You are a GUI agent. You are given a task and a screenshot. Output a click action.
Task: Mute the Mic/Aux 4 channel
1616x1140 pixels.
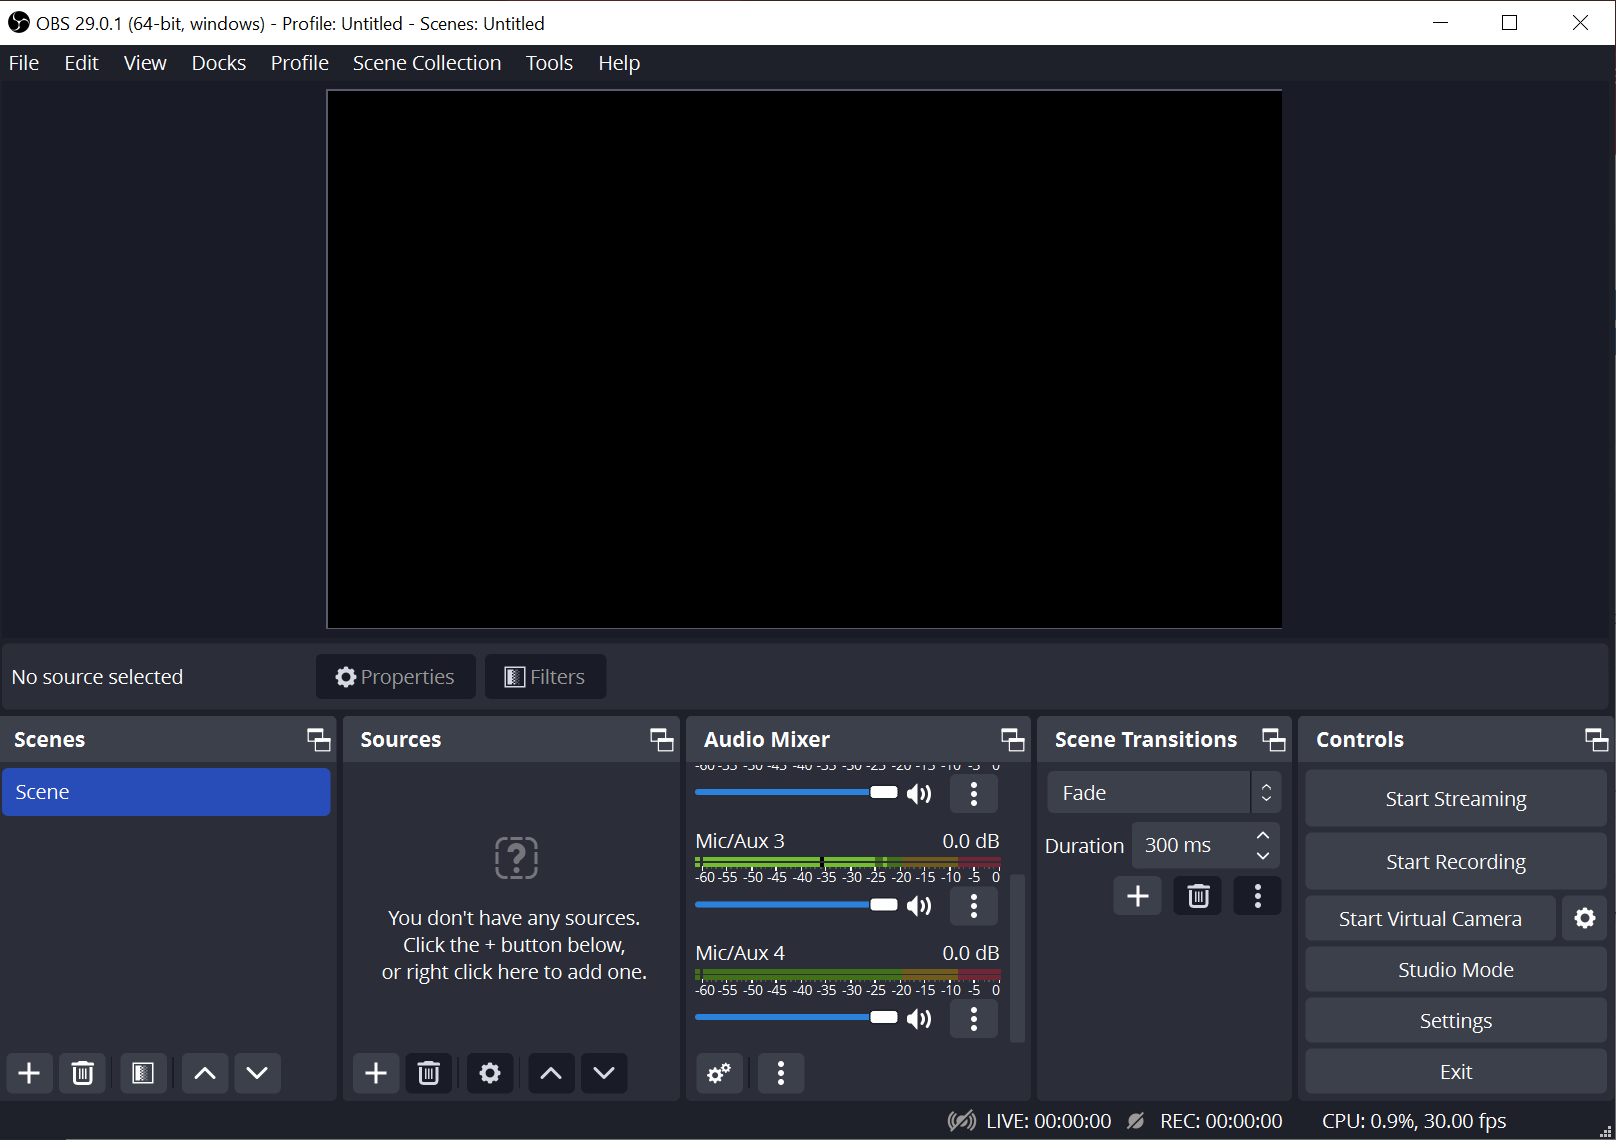tap(919, 1018)
